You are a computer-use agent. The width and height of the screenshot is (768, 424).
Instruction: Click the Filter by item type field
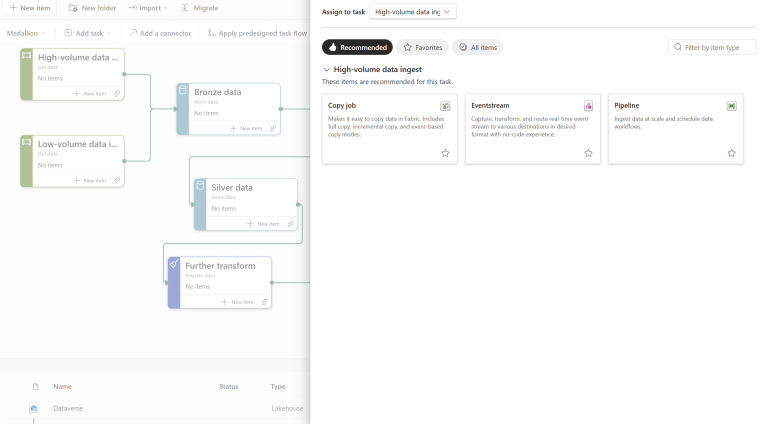(712, 47)
